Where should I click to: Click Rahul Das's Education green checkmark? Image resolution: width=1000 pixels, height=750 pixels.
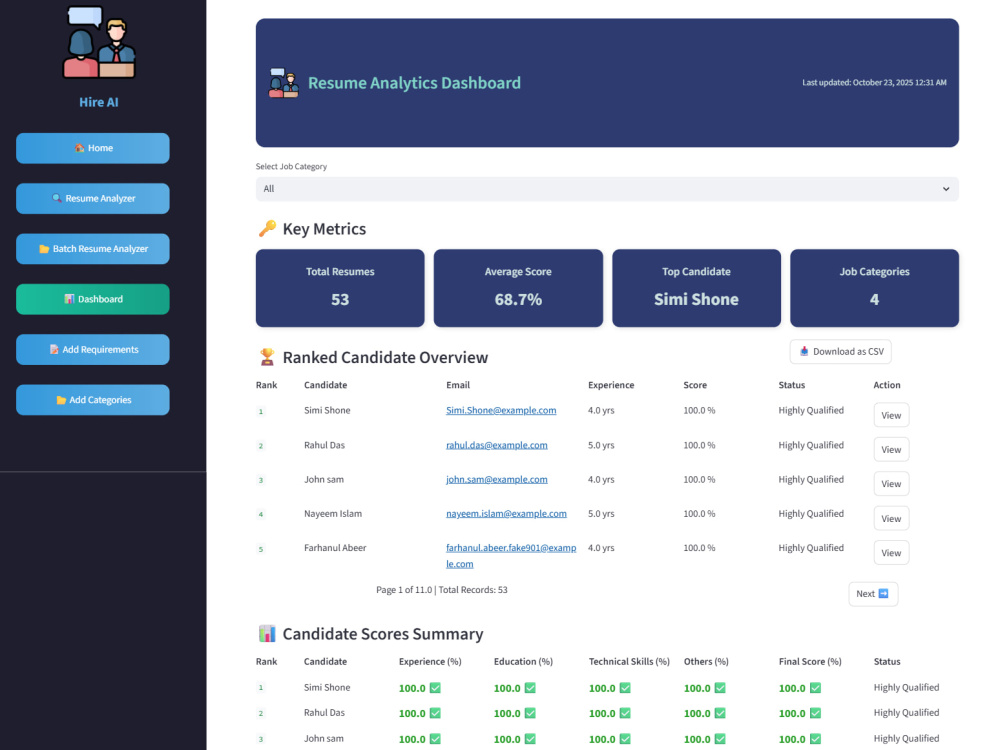[x=530, y=713]
